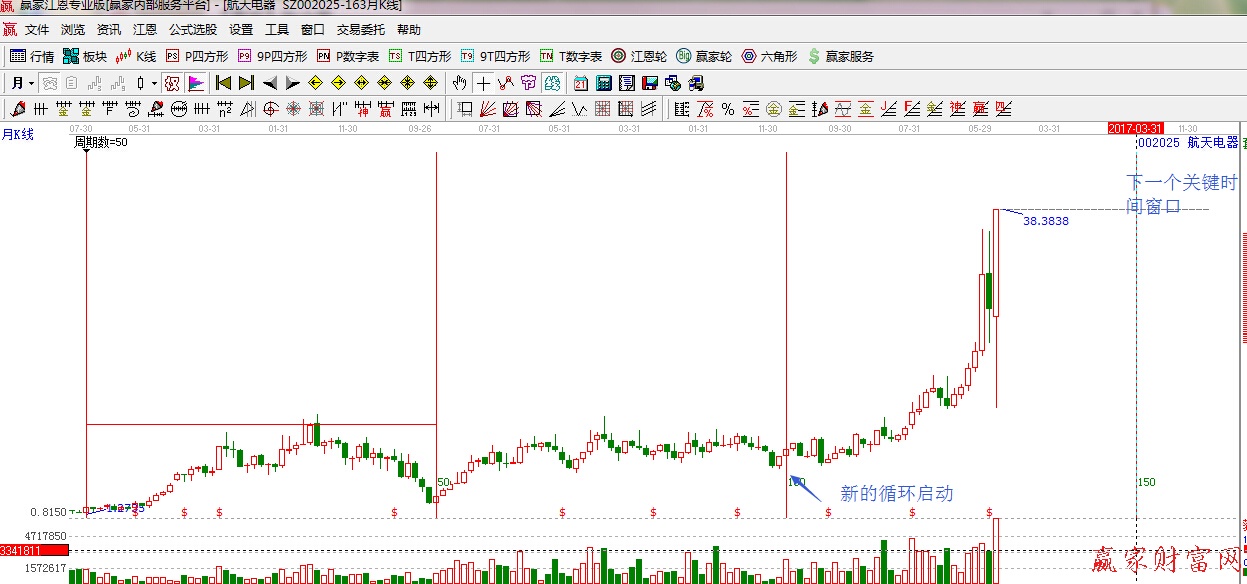This screenshot has height=584, width=1247.
Task: Open the P四方形 square tool
Action: [x=197, y=57]
